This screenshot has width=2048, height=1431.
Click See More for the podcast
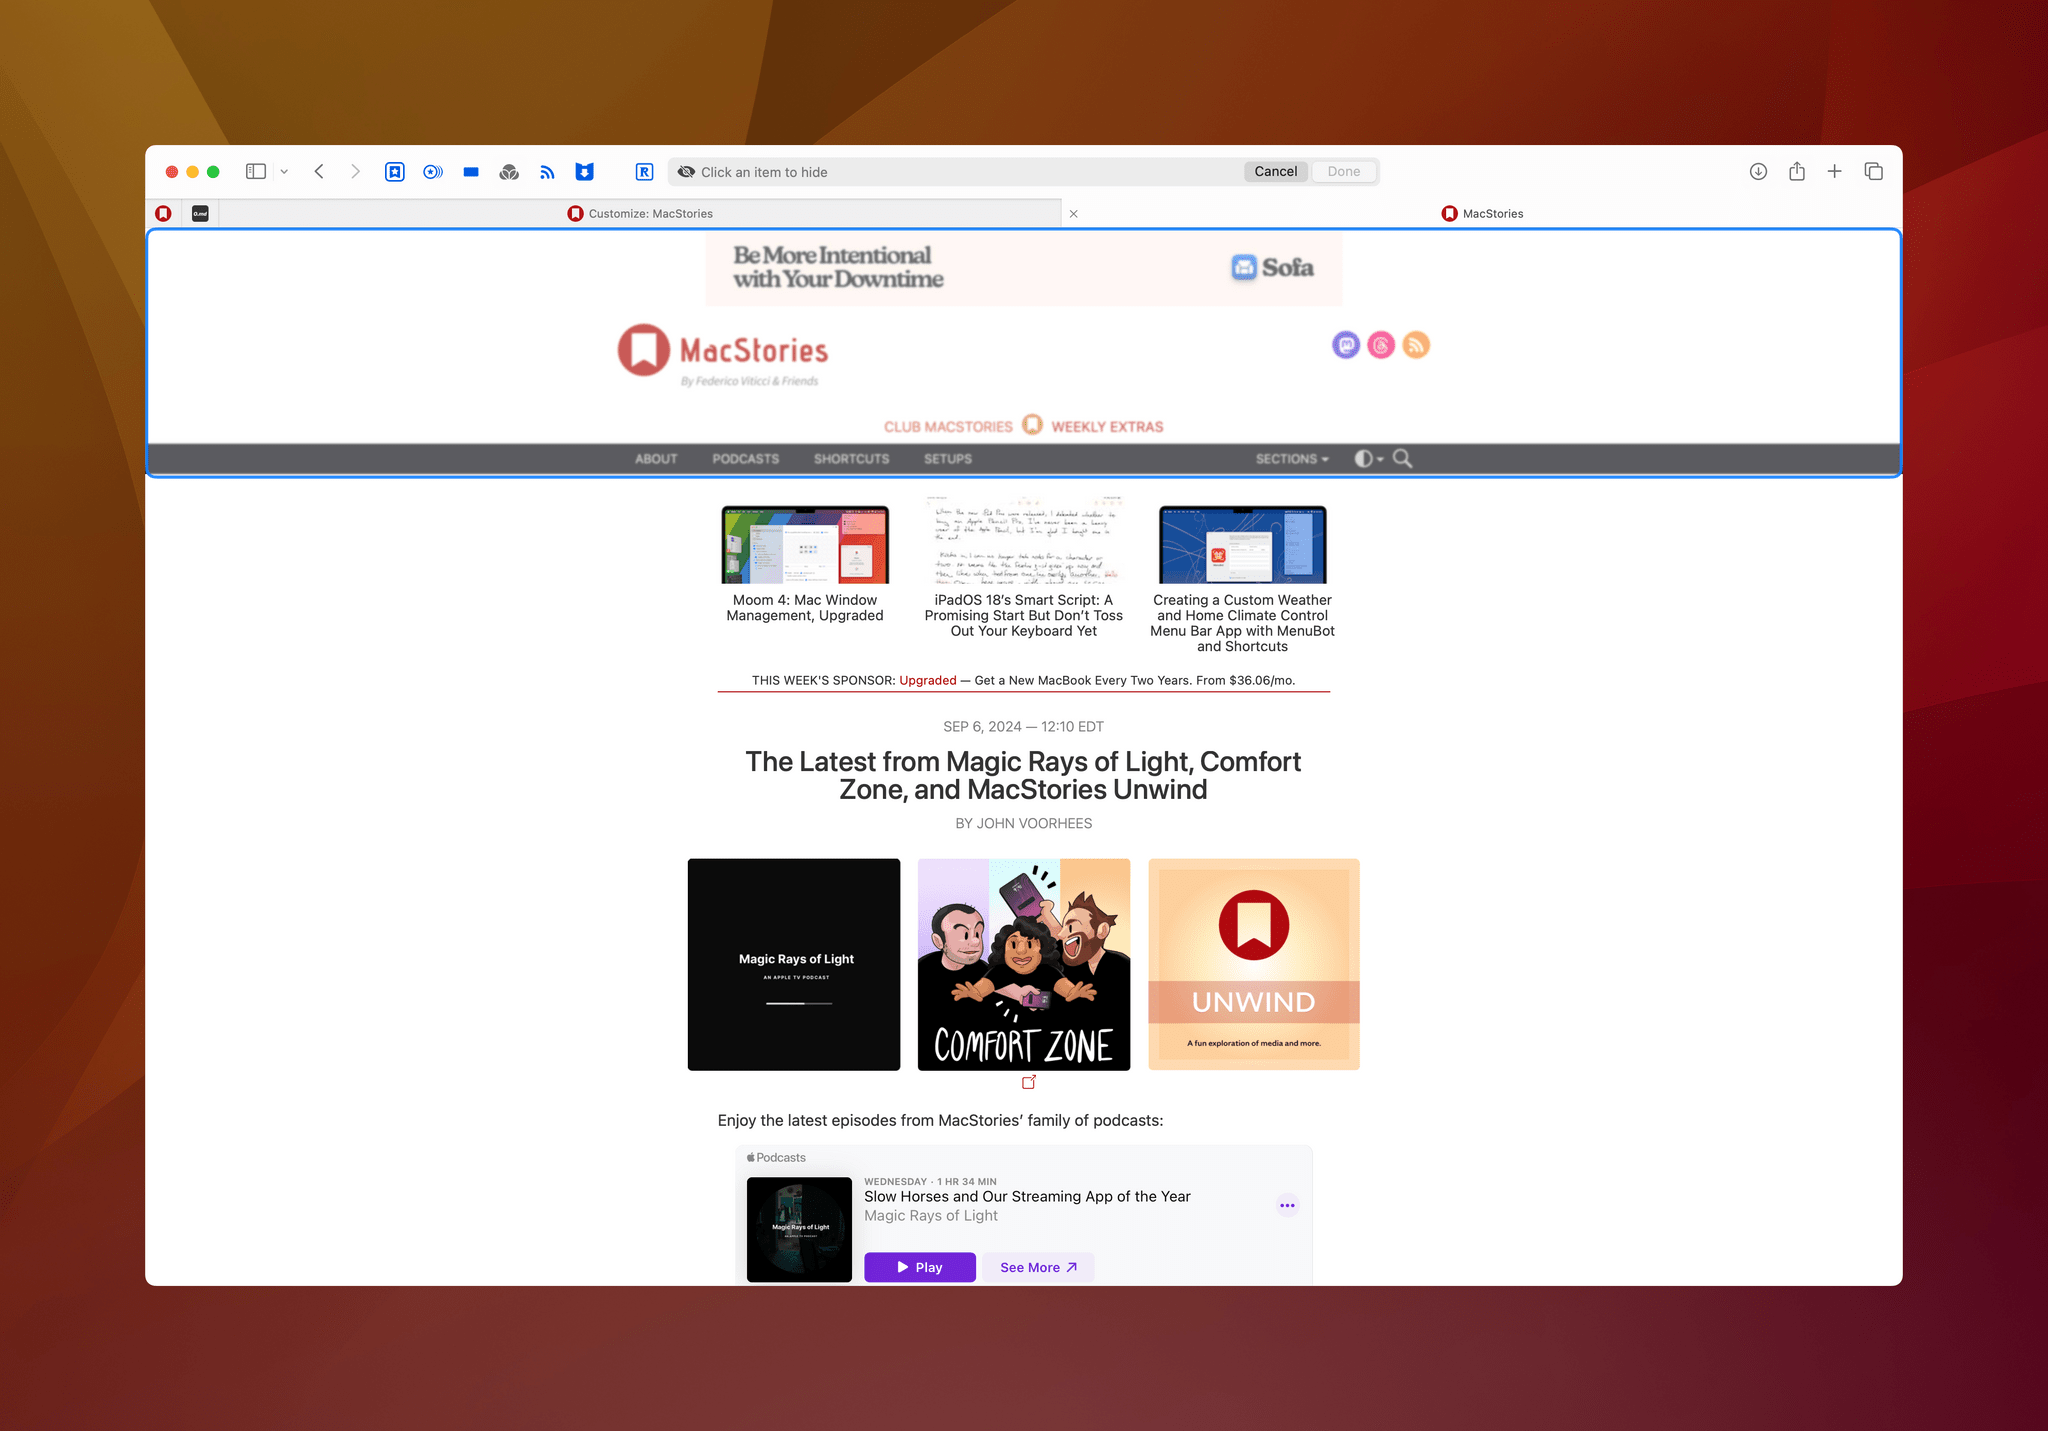(1038, 1267)
